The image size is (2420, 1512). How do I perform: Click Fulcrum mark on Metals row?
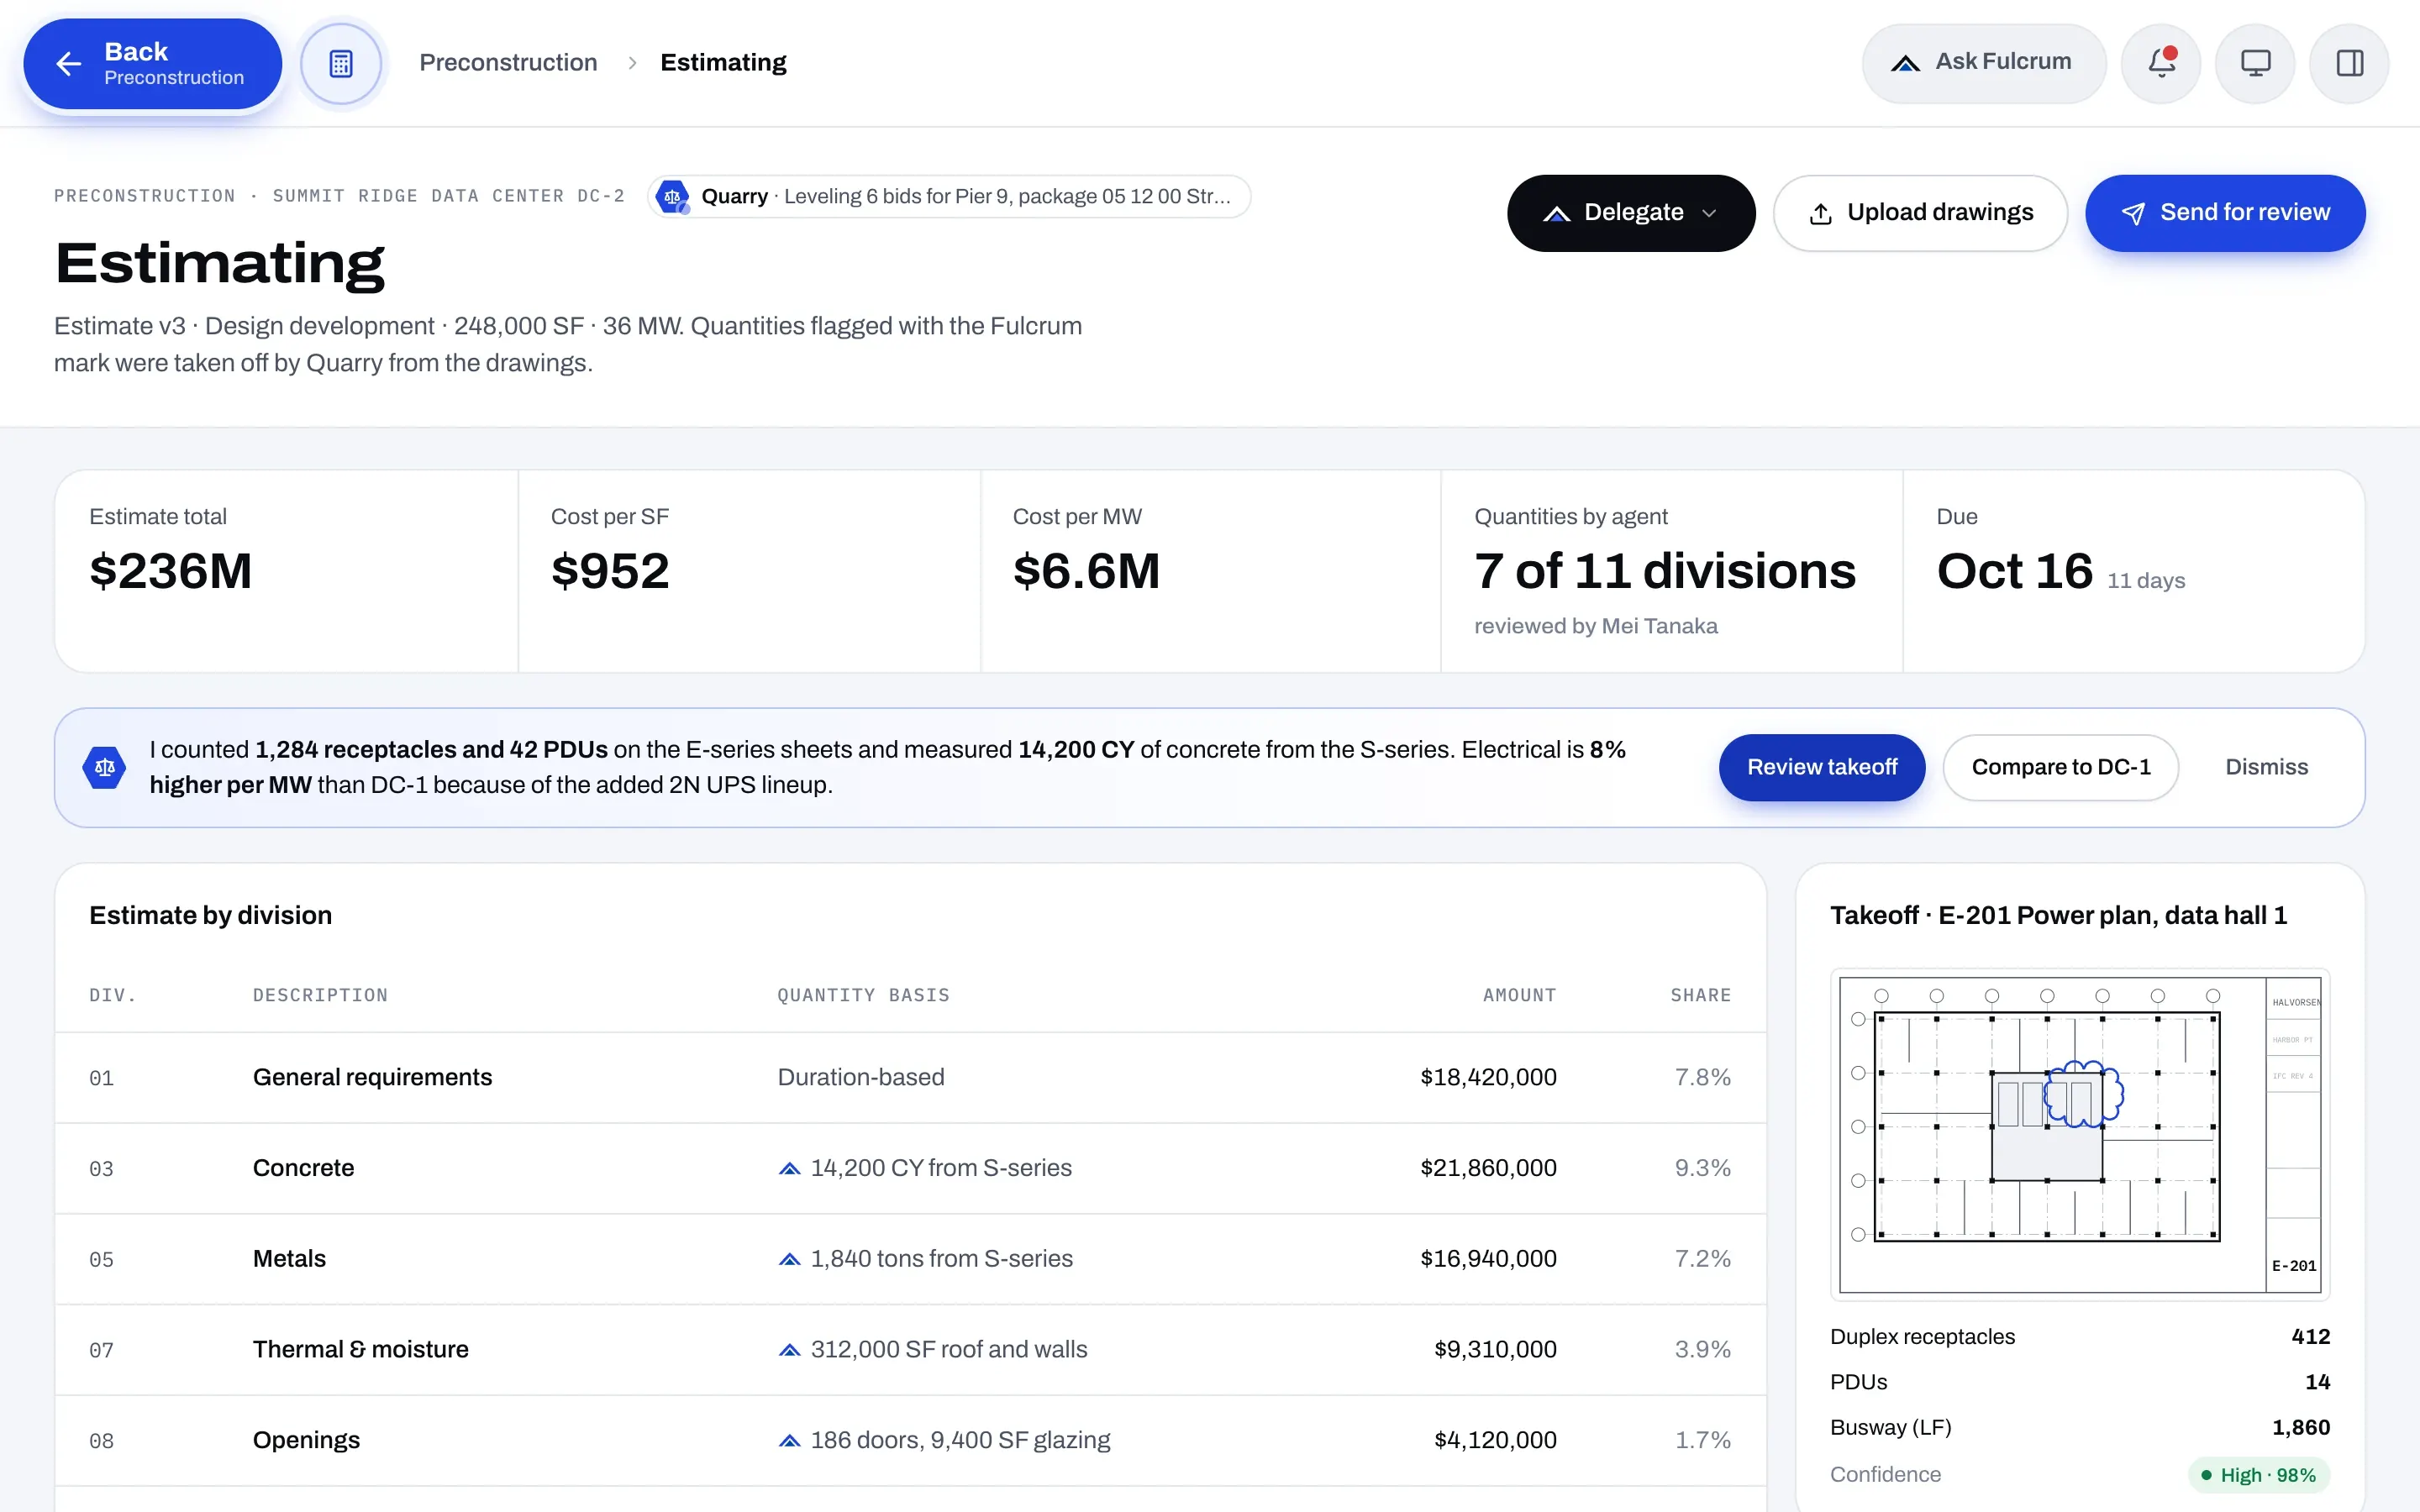[790, 1259]
